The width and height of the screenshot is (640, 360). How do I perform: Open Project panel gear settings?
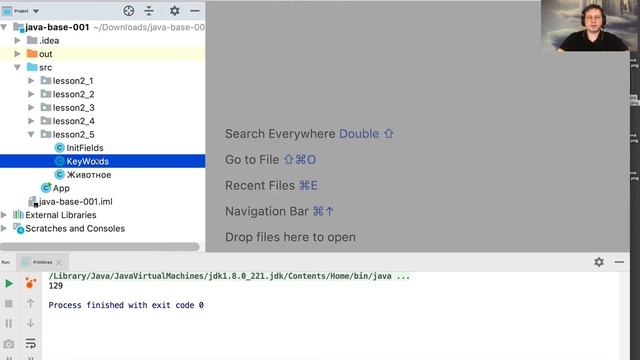tap(175, 11)
